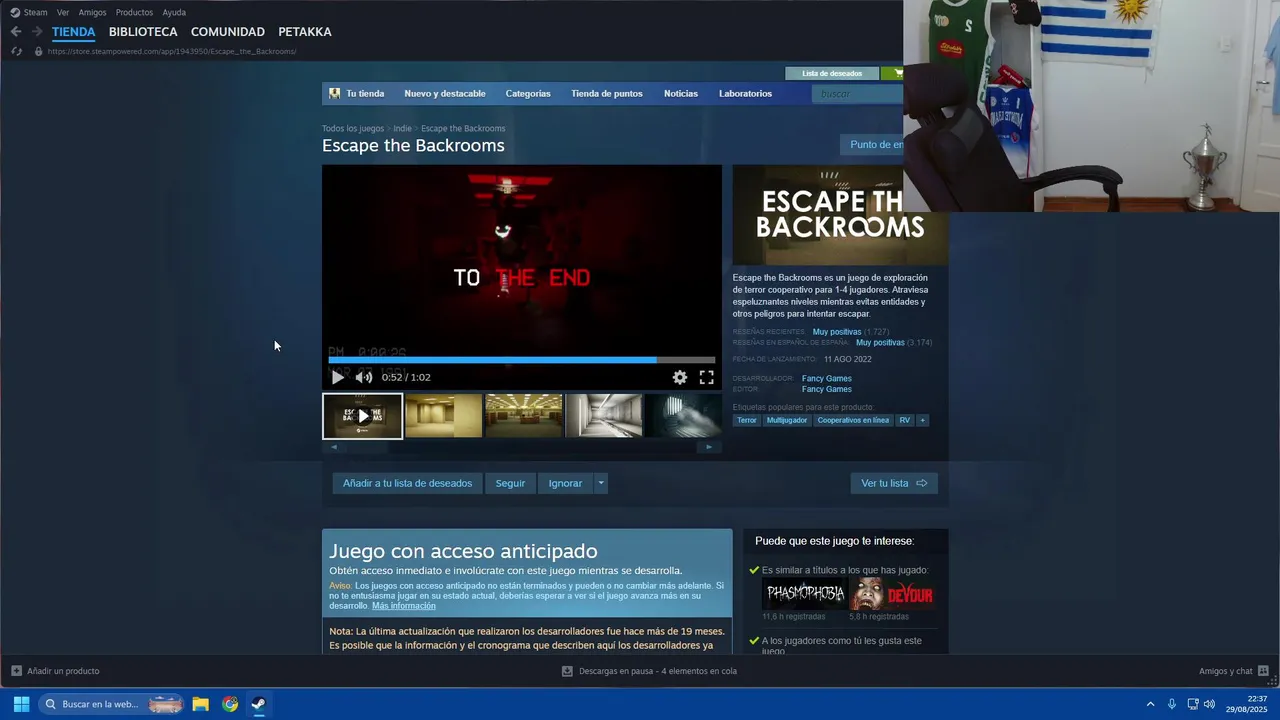Move the thumbnail strip right with its arrow
This screenshot has width=1280, height=720.
tap(709, 447)
